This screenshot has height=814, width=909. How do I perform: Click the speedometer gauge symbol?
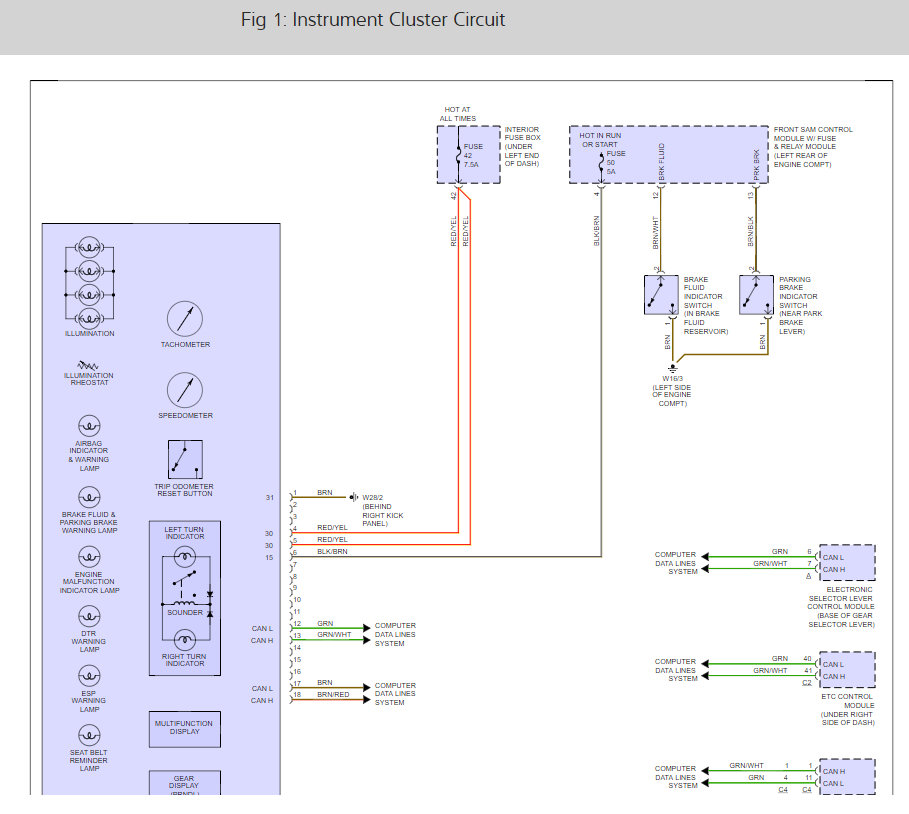pos(185,389)
